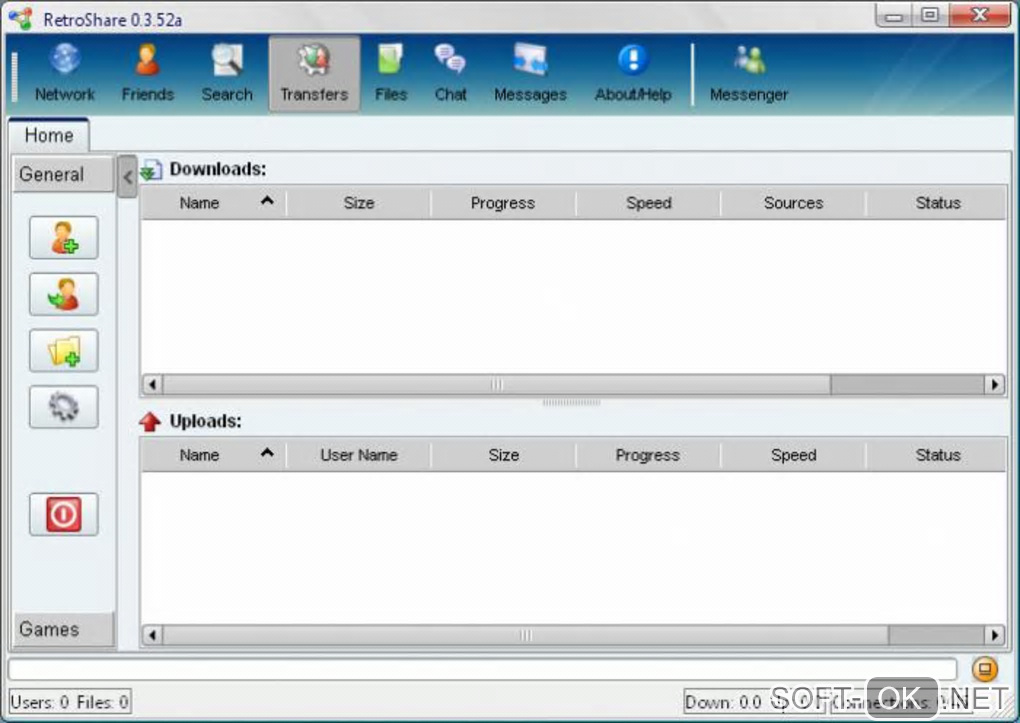Open the General sidebar section
The height and width of the screenshot is (723, 1020).
tap(63, 174)
